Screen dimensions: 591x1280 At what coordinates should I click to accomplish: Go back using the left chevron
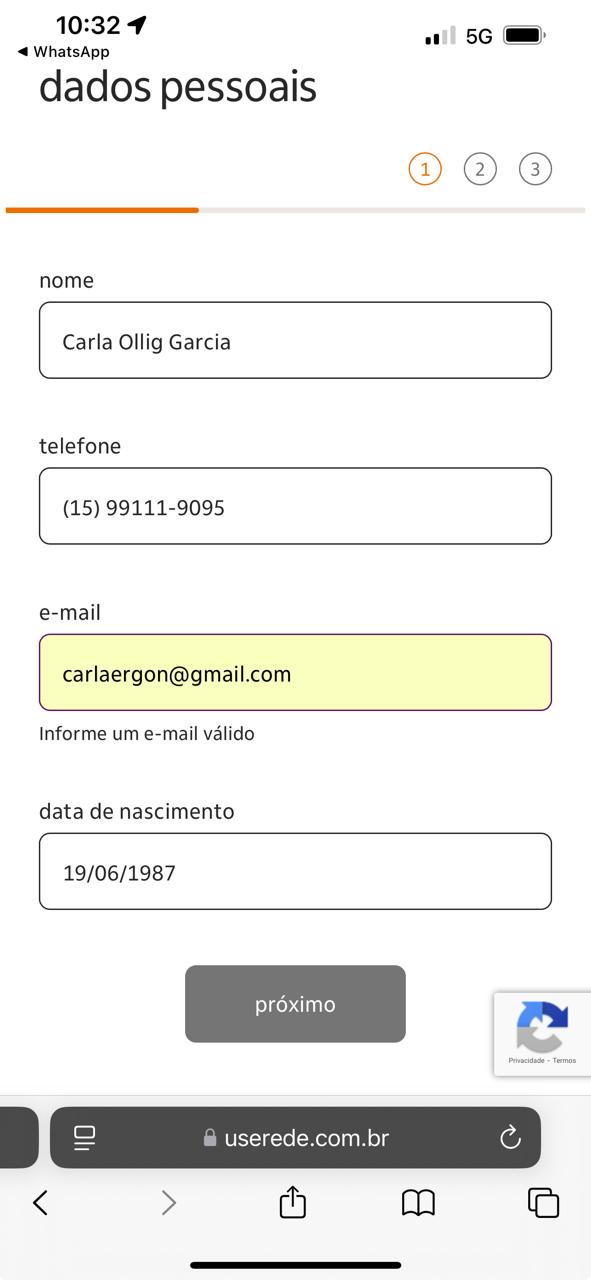click(40, 1203)
